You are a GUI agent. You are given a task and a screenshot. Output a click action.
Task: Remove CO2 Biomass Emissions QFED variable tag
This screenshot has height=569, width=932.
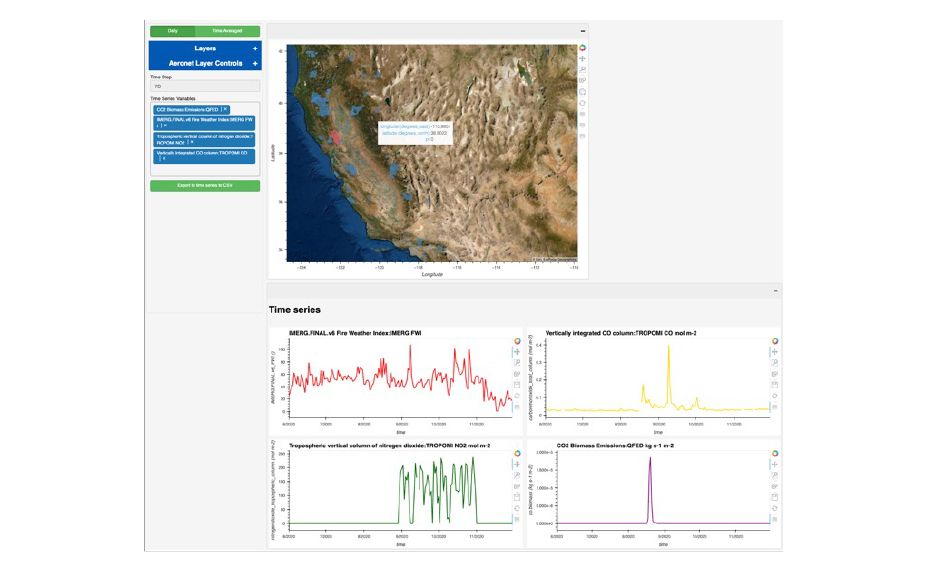pos(225,109)
